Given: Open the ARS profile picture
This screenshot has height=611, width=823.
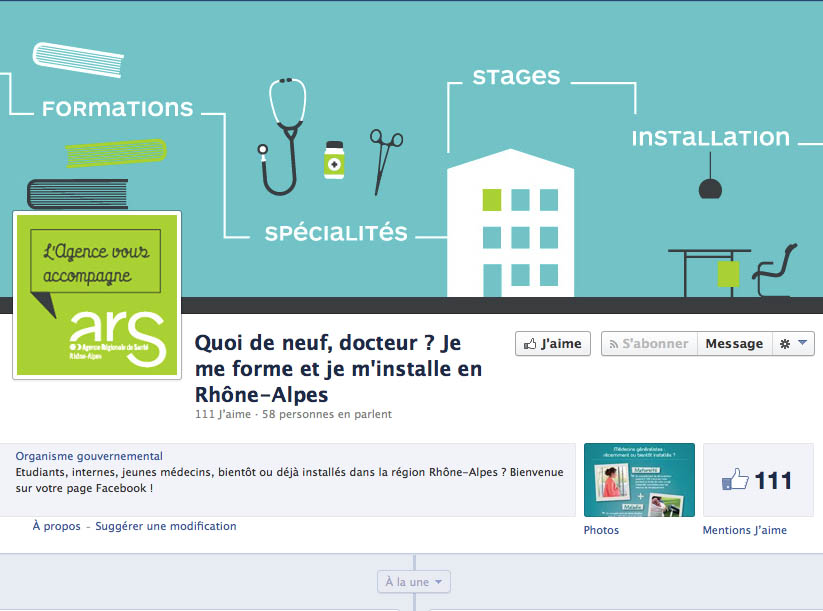Looking at the screenshot, I should click(96, 295).
